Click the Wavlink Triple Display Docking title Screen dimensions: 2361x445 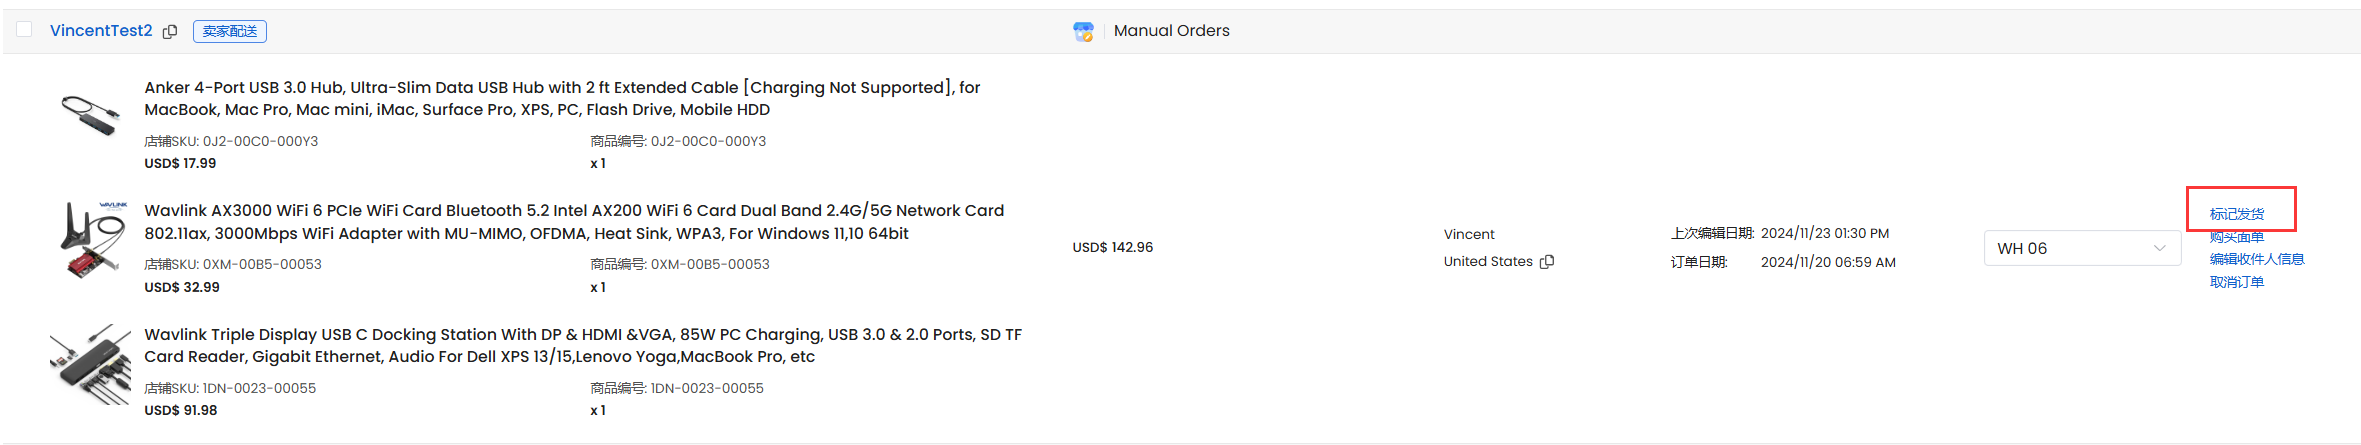click(x=583, y=345)
